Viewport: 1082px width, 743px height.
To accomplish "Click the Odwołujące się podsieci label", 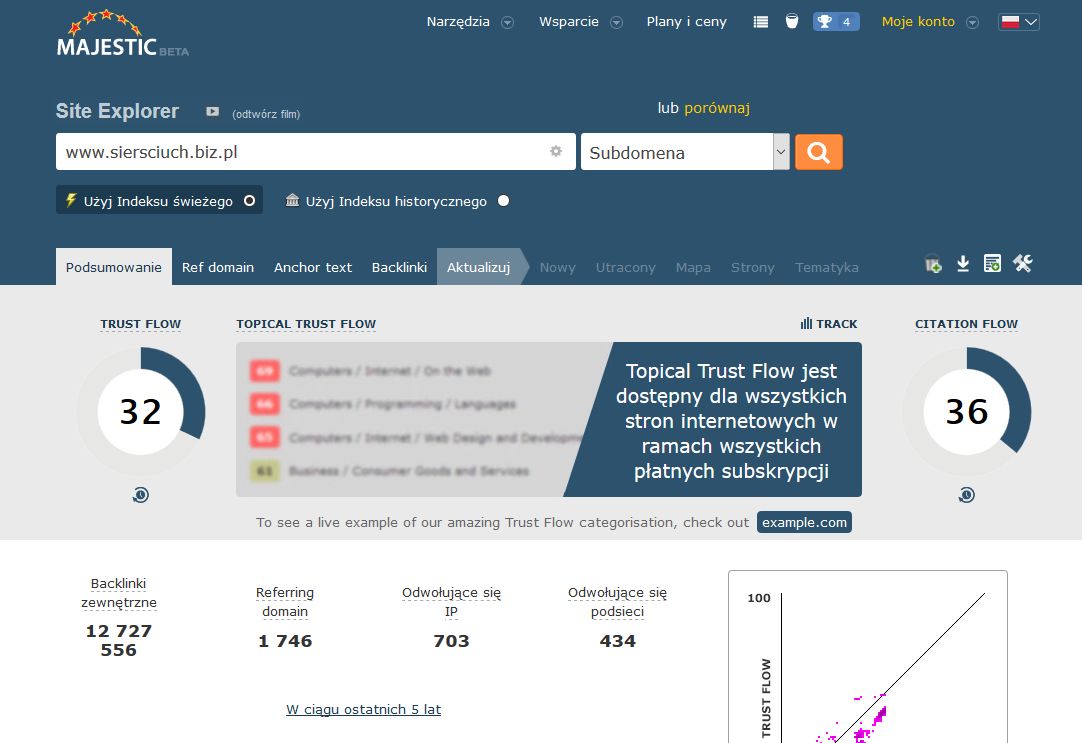I will tap(618, 602).
